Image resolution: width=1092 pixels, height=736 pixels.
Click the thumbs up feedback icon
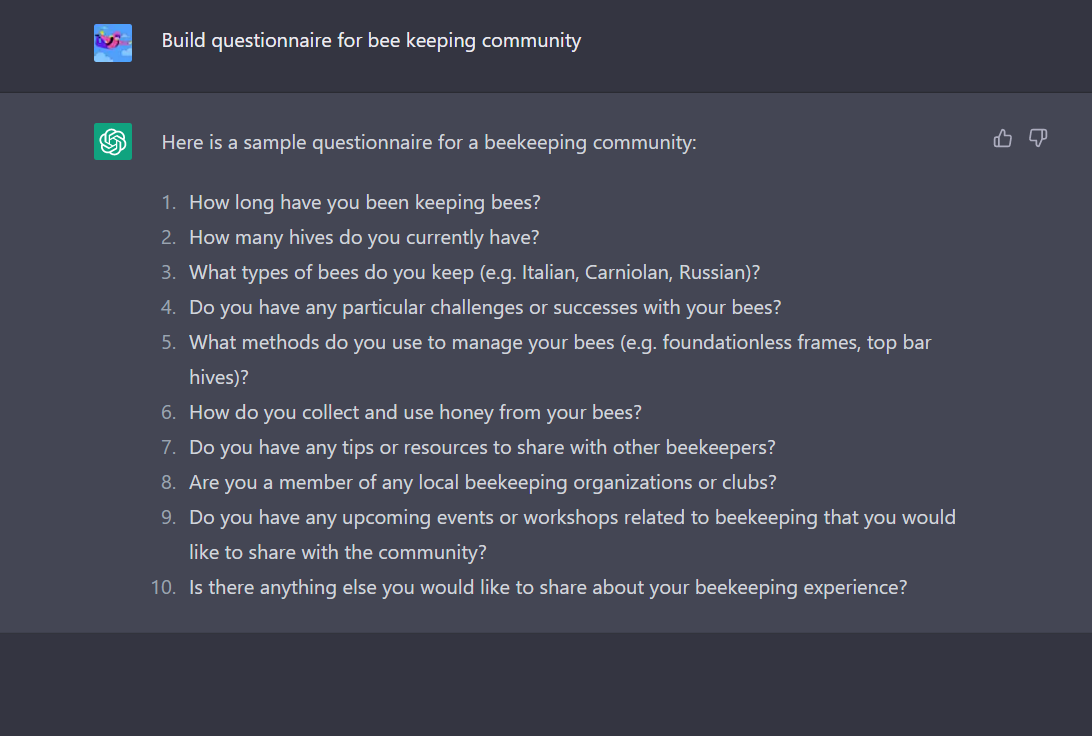tap(1002, 139)
